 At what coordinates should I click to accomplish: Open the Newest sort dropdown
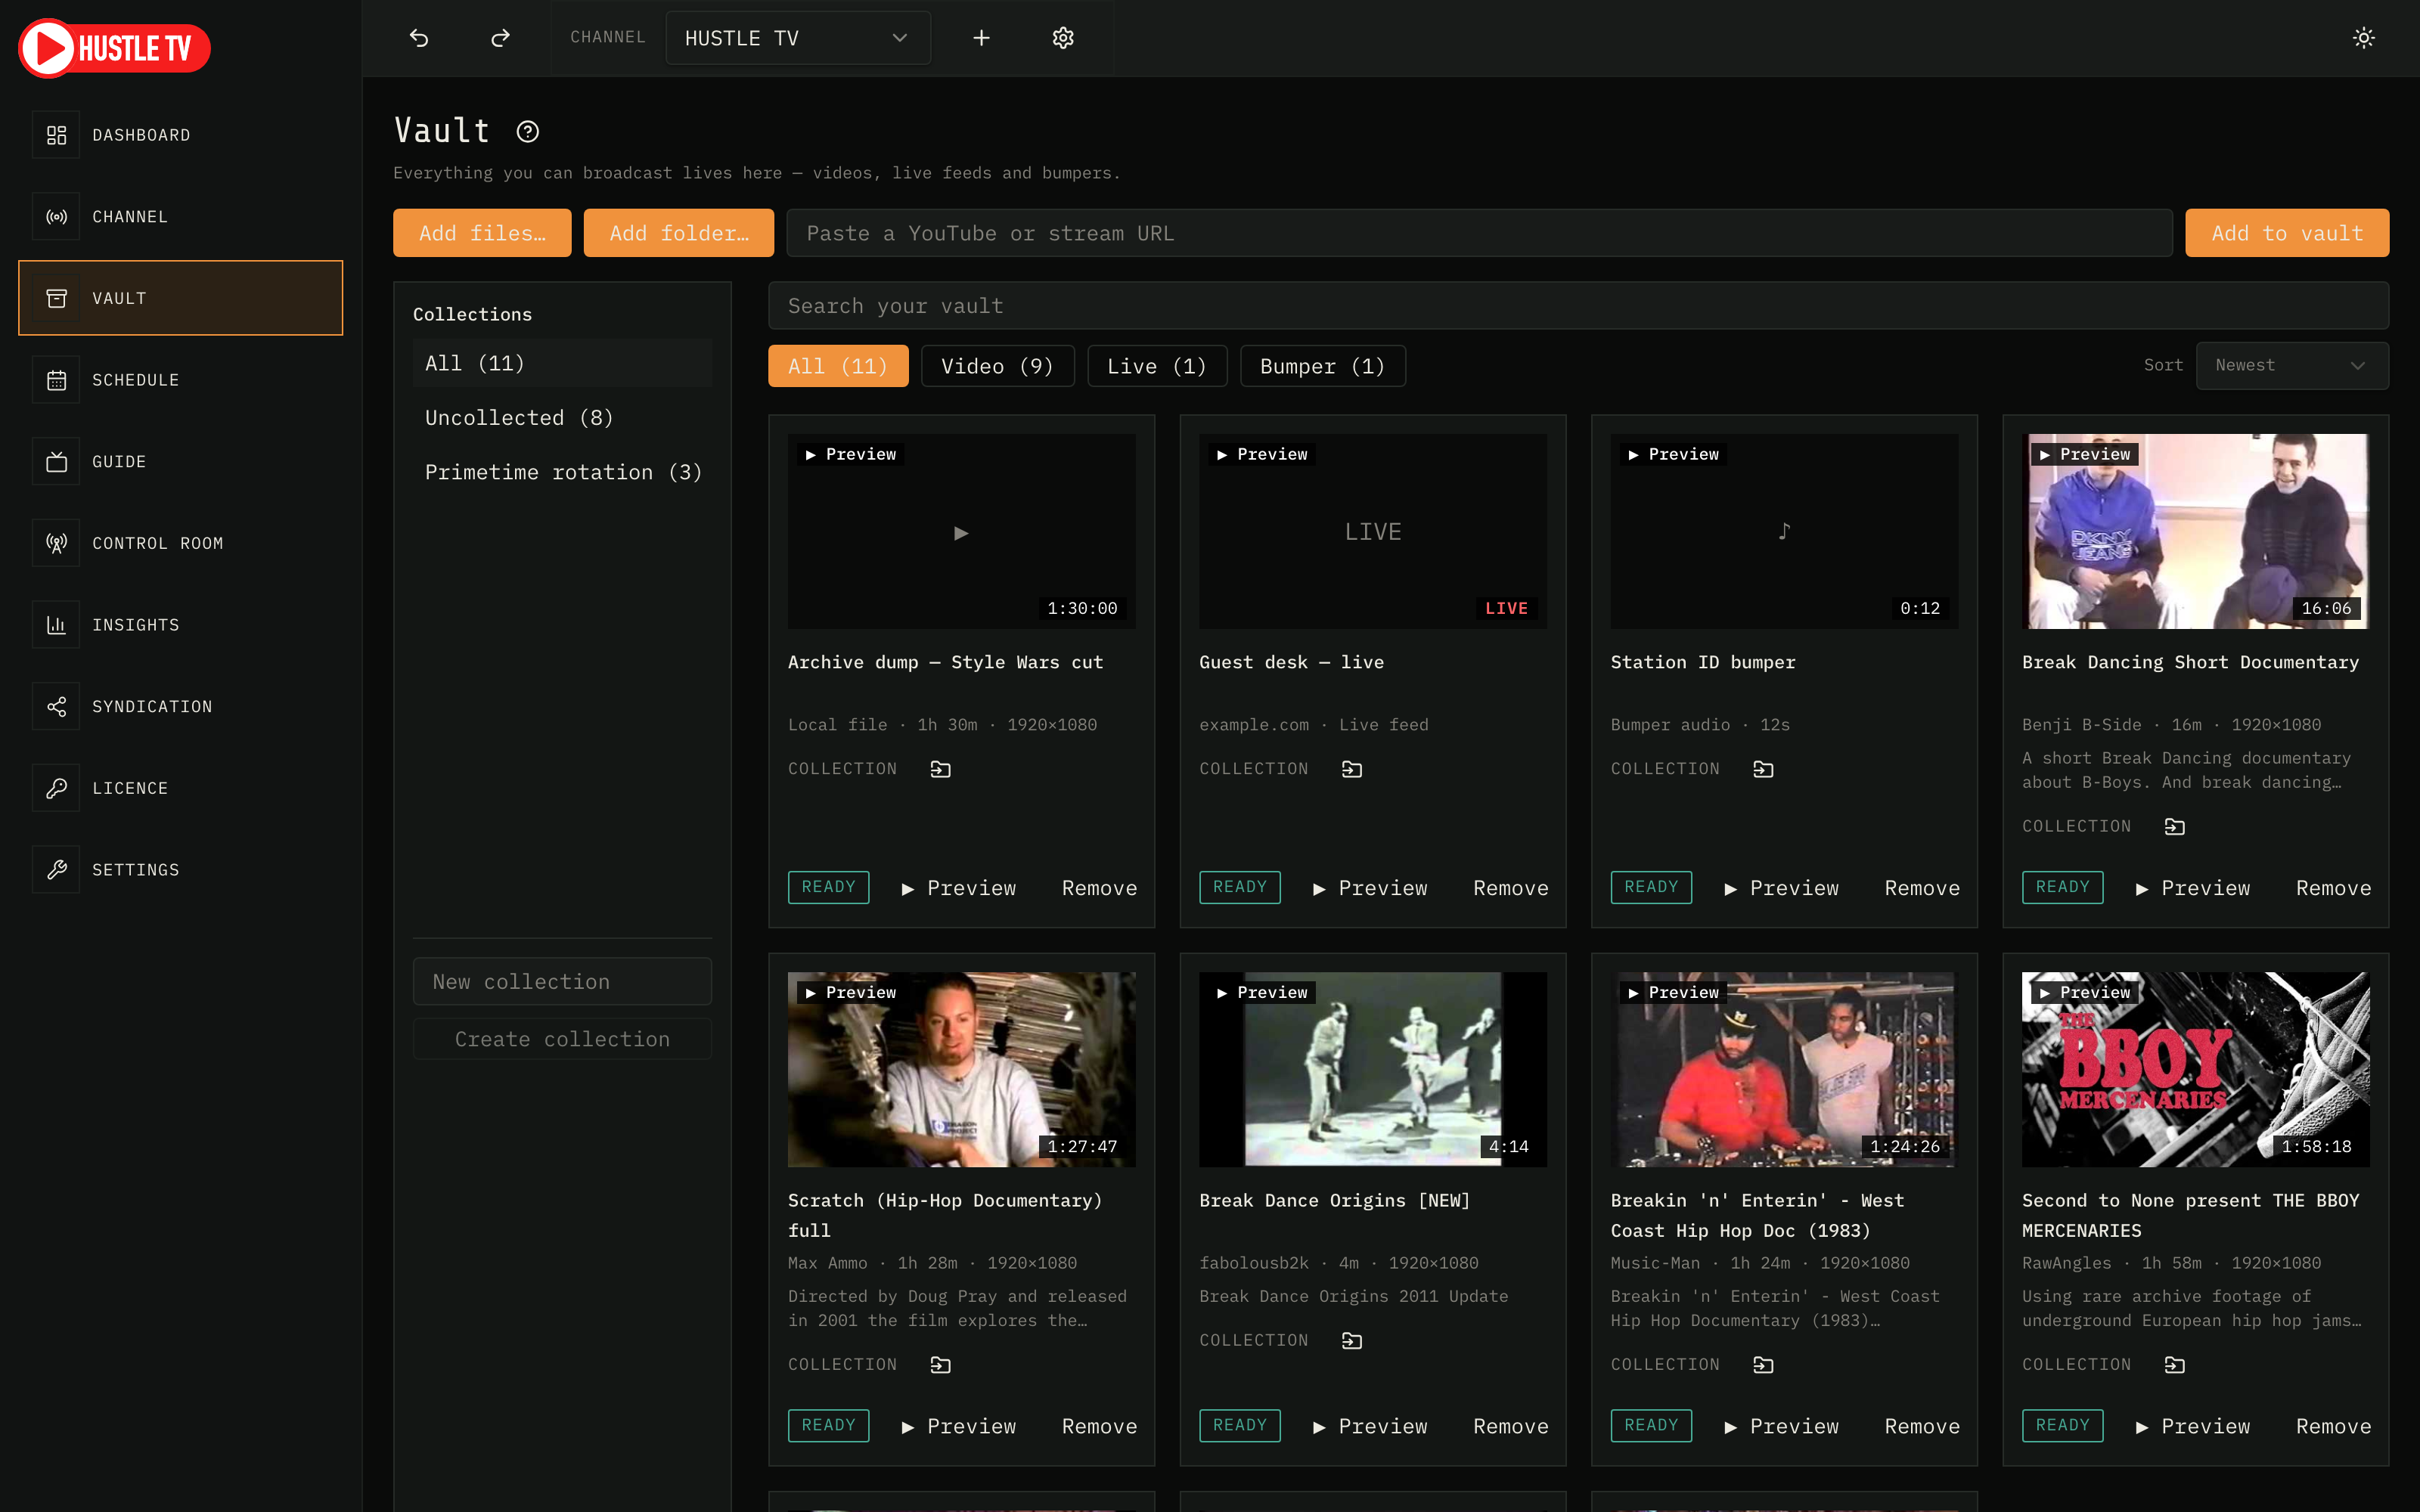[x=2292, y=366]
